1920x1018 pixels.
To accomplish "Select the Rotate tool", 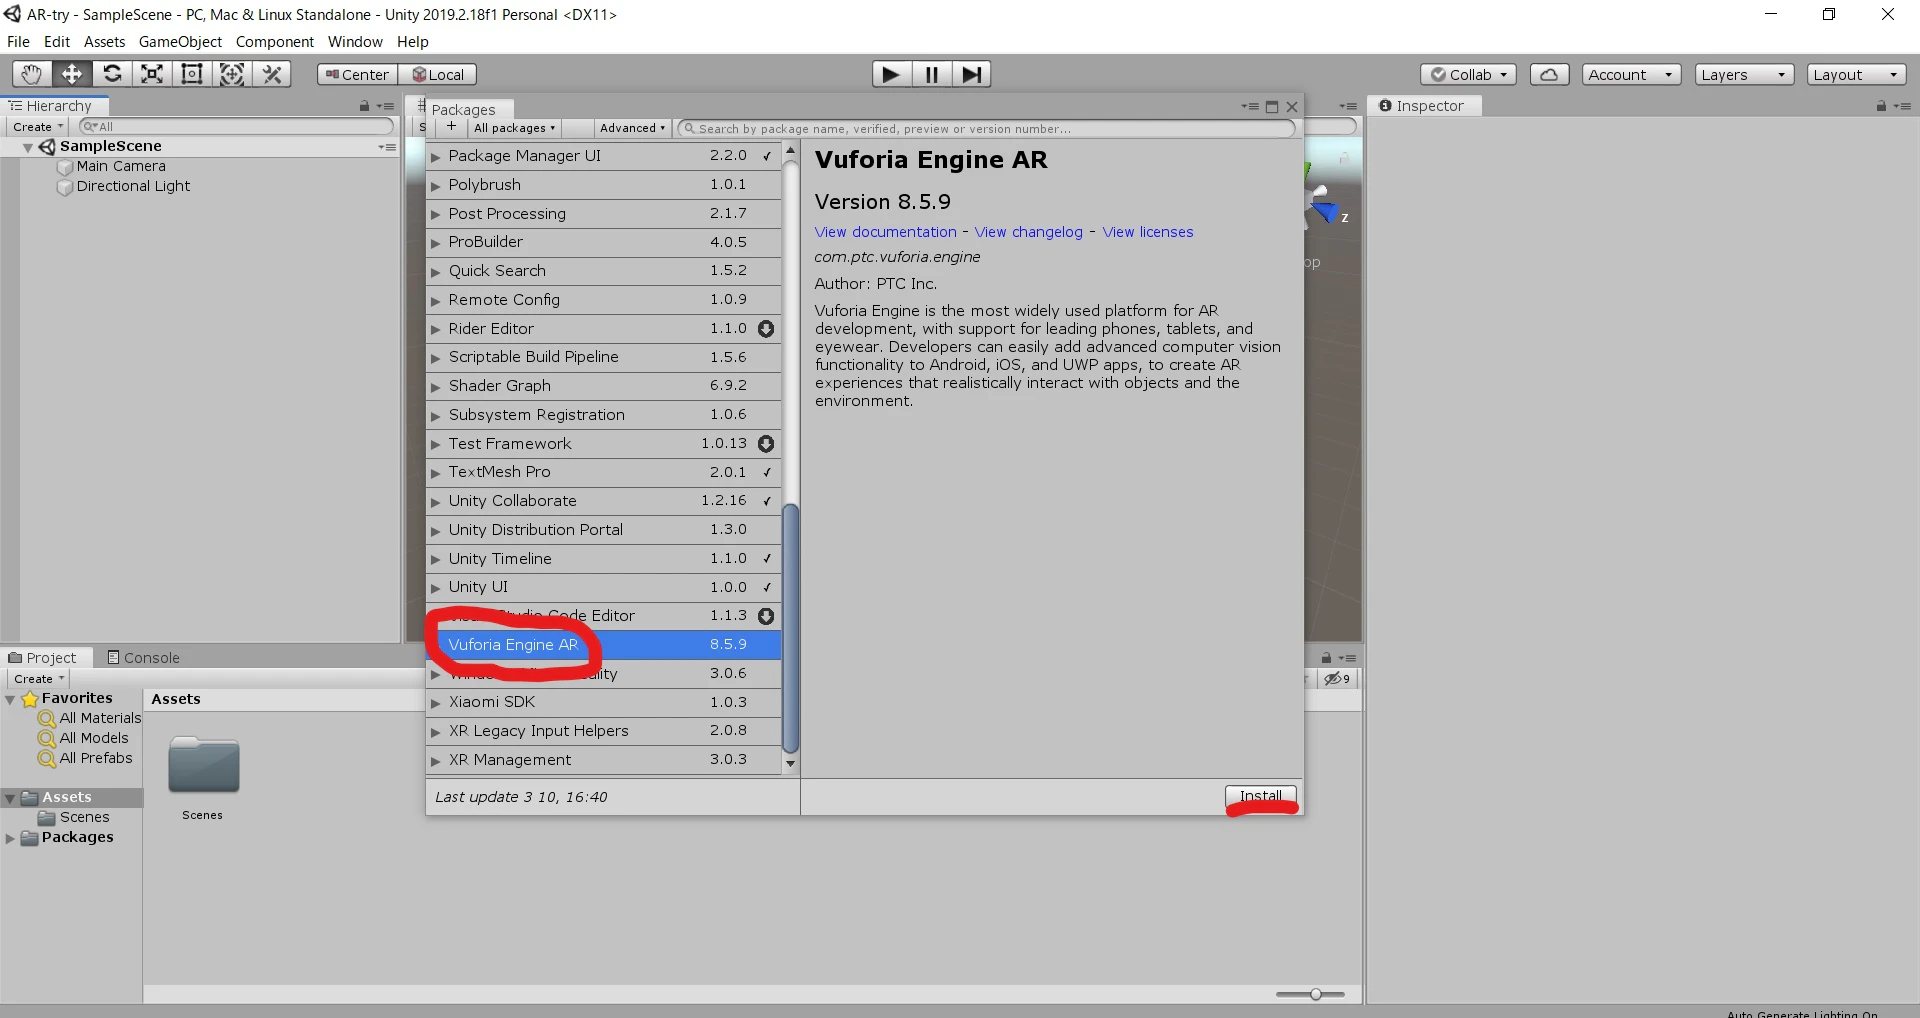I will [112, 74].
